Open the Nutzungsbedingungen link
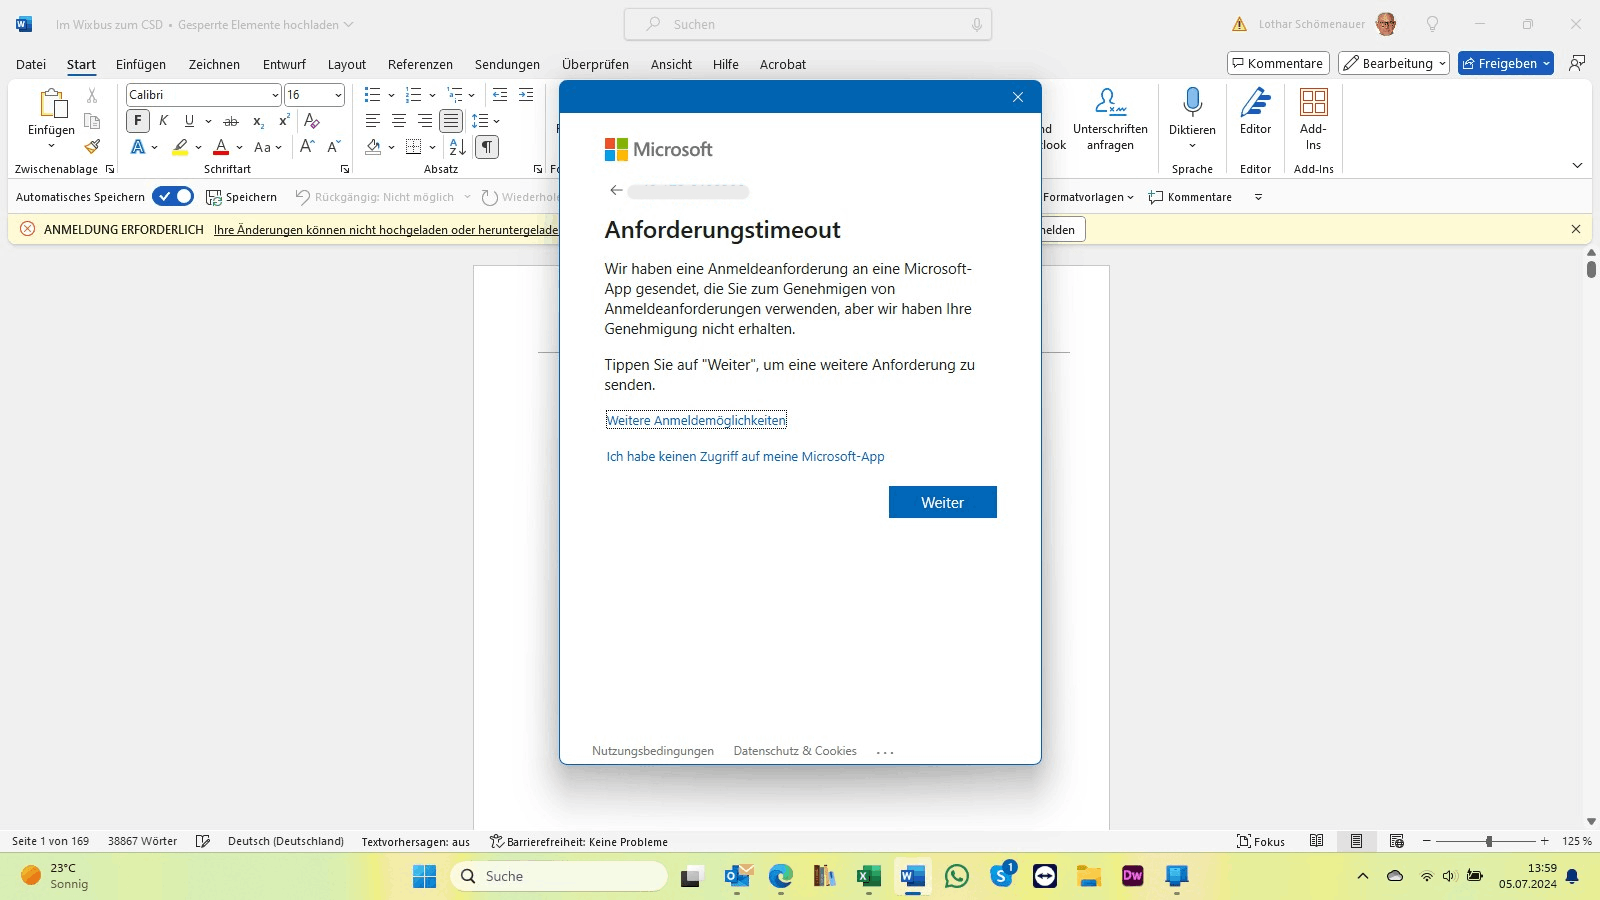 (653, 751)
